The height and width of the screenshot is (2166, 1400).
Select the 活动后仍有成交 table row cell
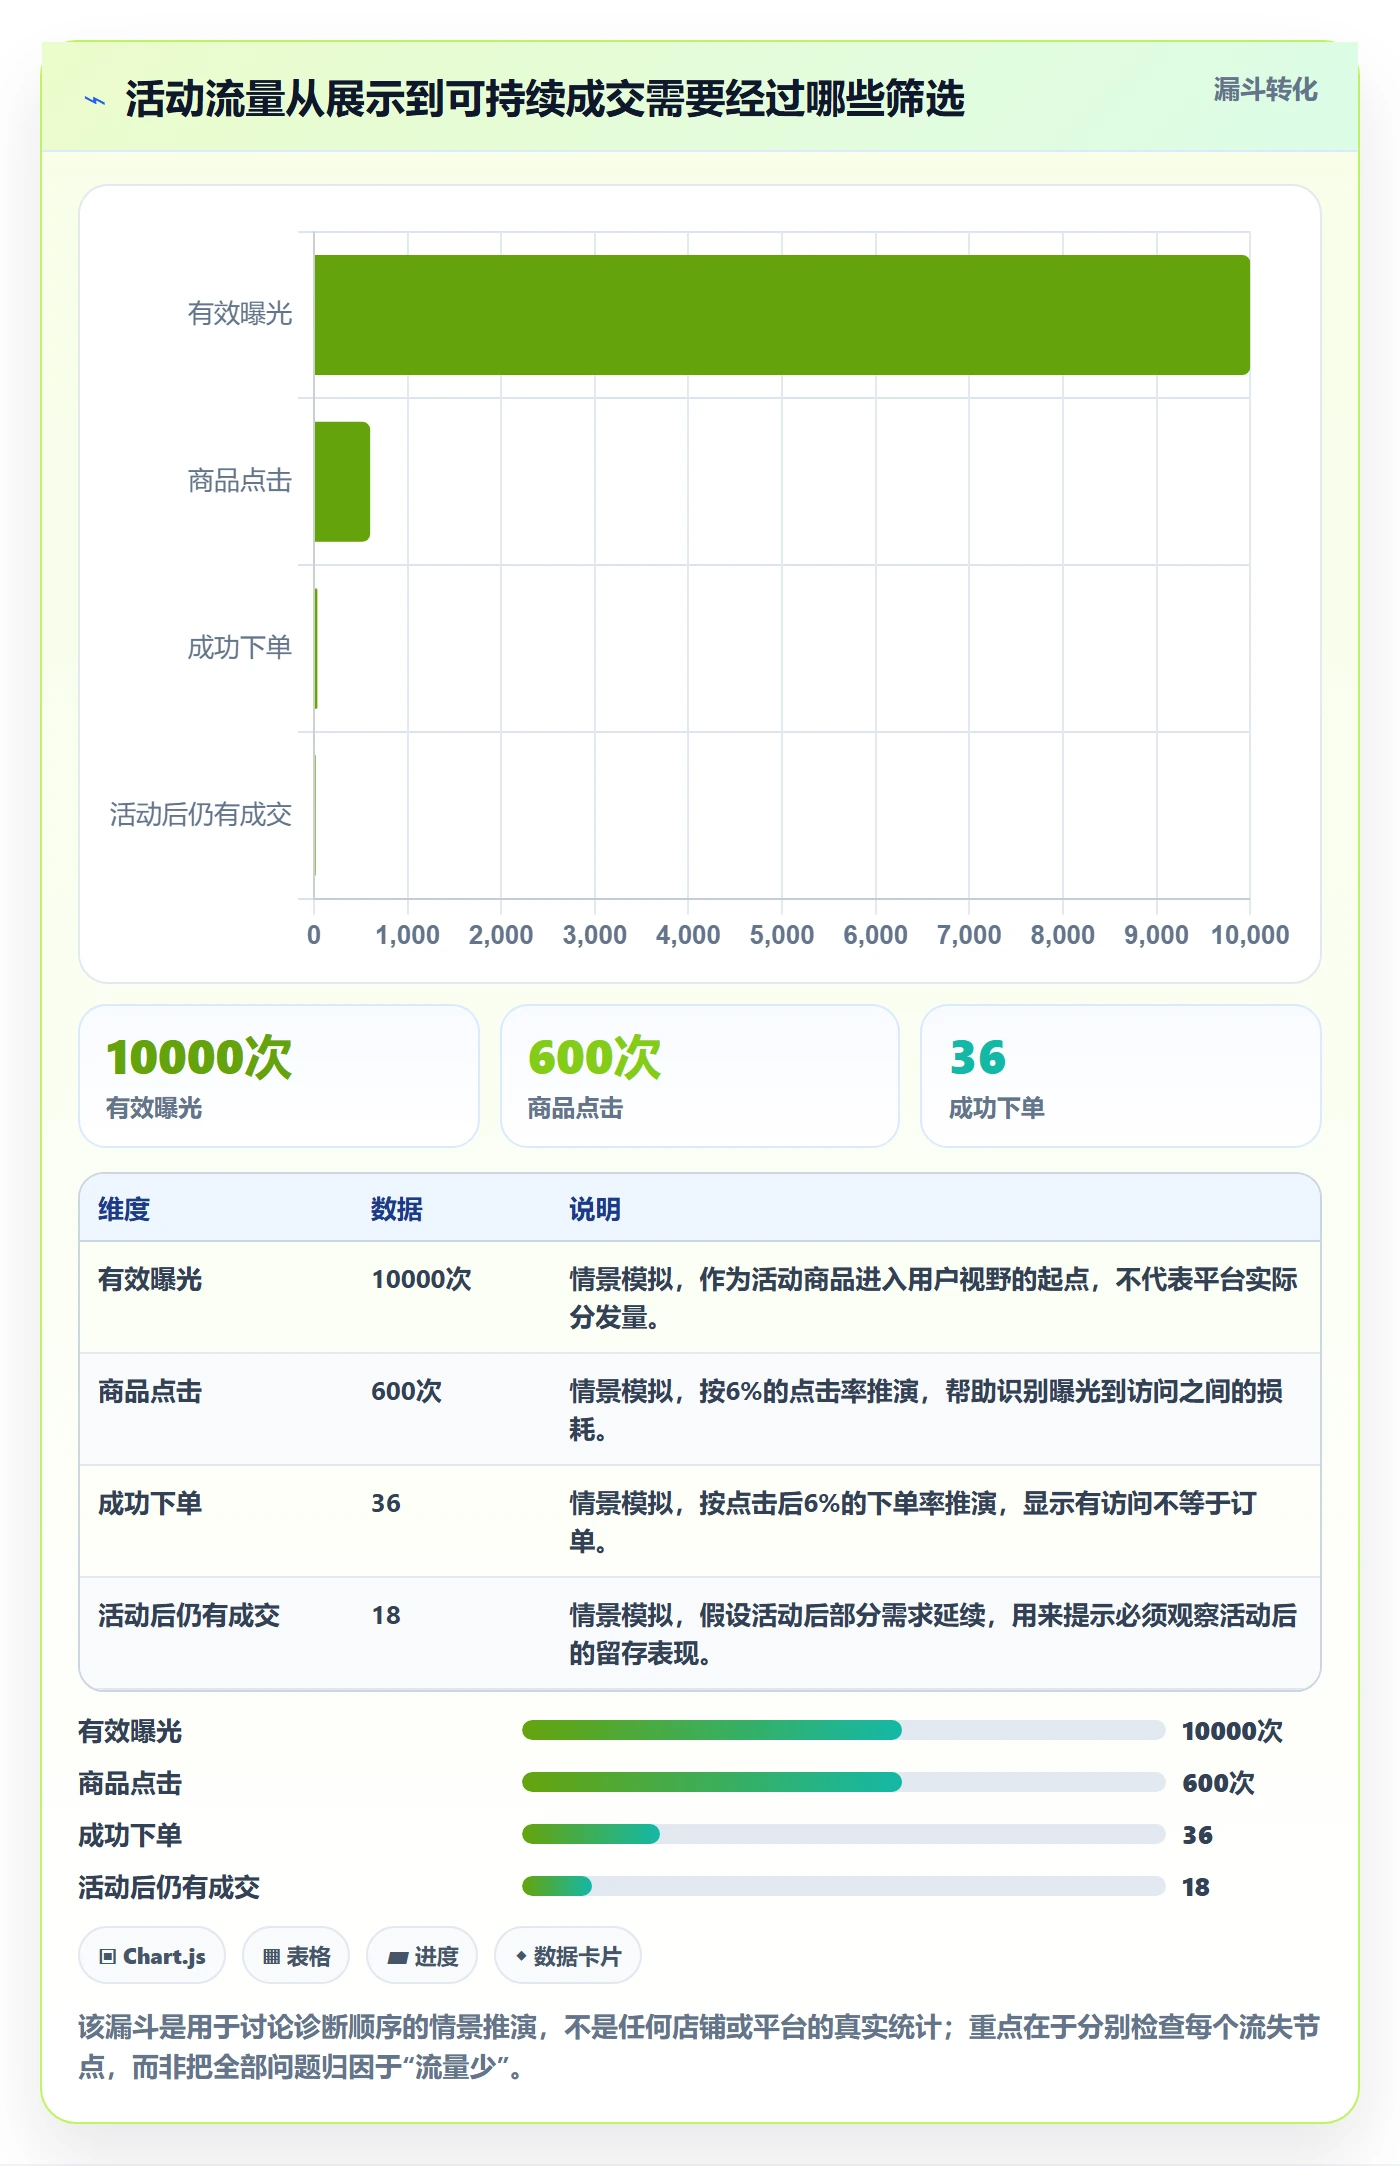[189, 1615]
